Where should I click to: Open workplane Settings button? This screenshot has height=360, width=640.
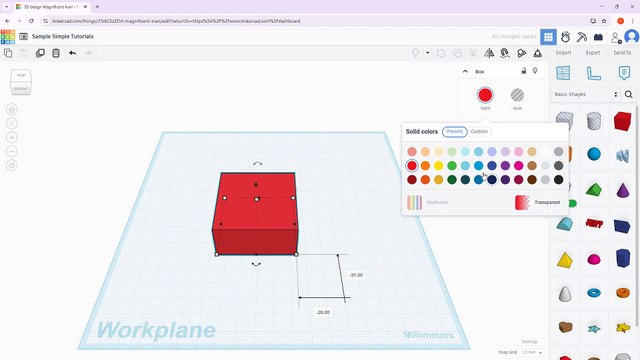pyautogui.click(x=529, y=342)
